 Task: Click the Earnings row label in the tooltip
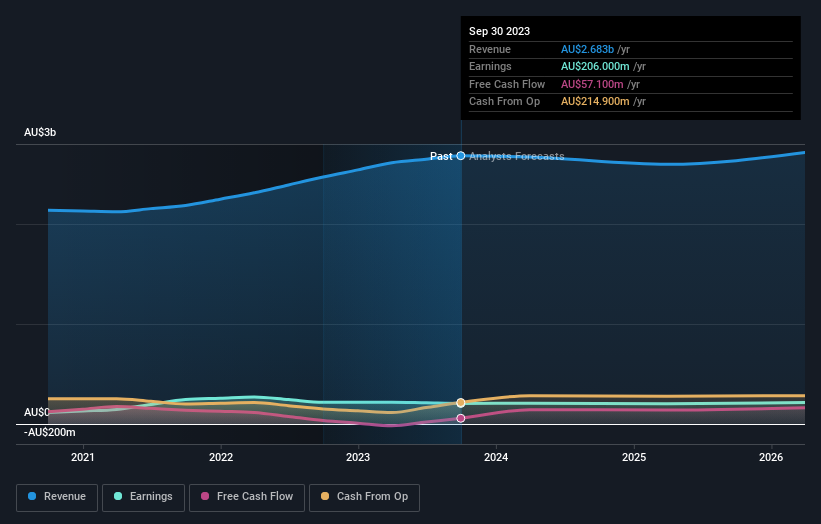pos(490,66)
